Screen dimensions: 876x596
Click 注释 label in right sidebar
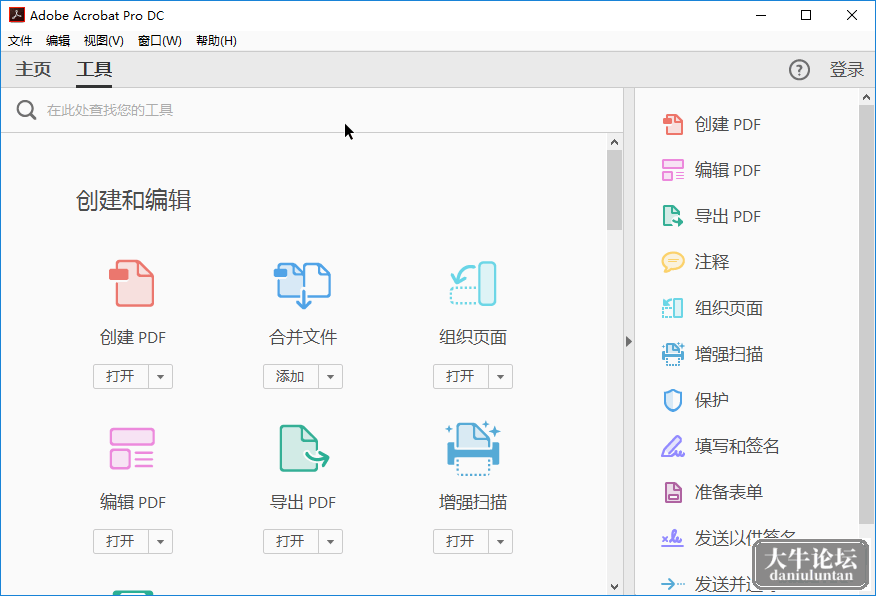point(712,262)
